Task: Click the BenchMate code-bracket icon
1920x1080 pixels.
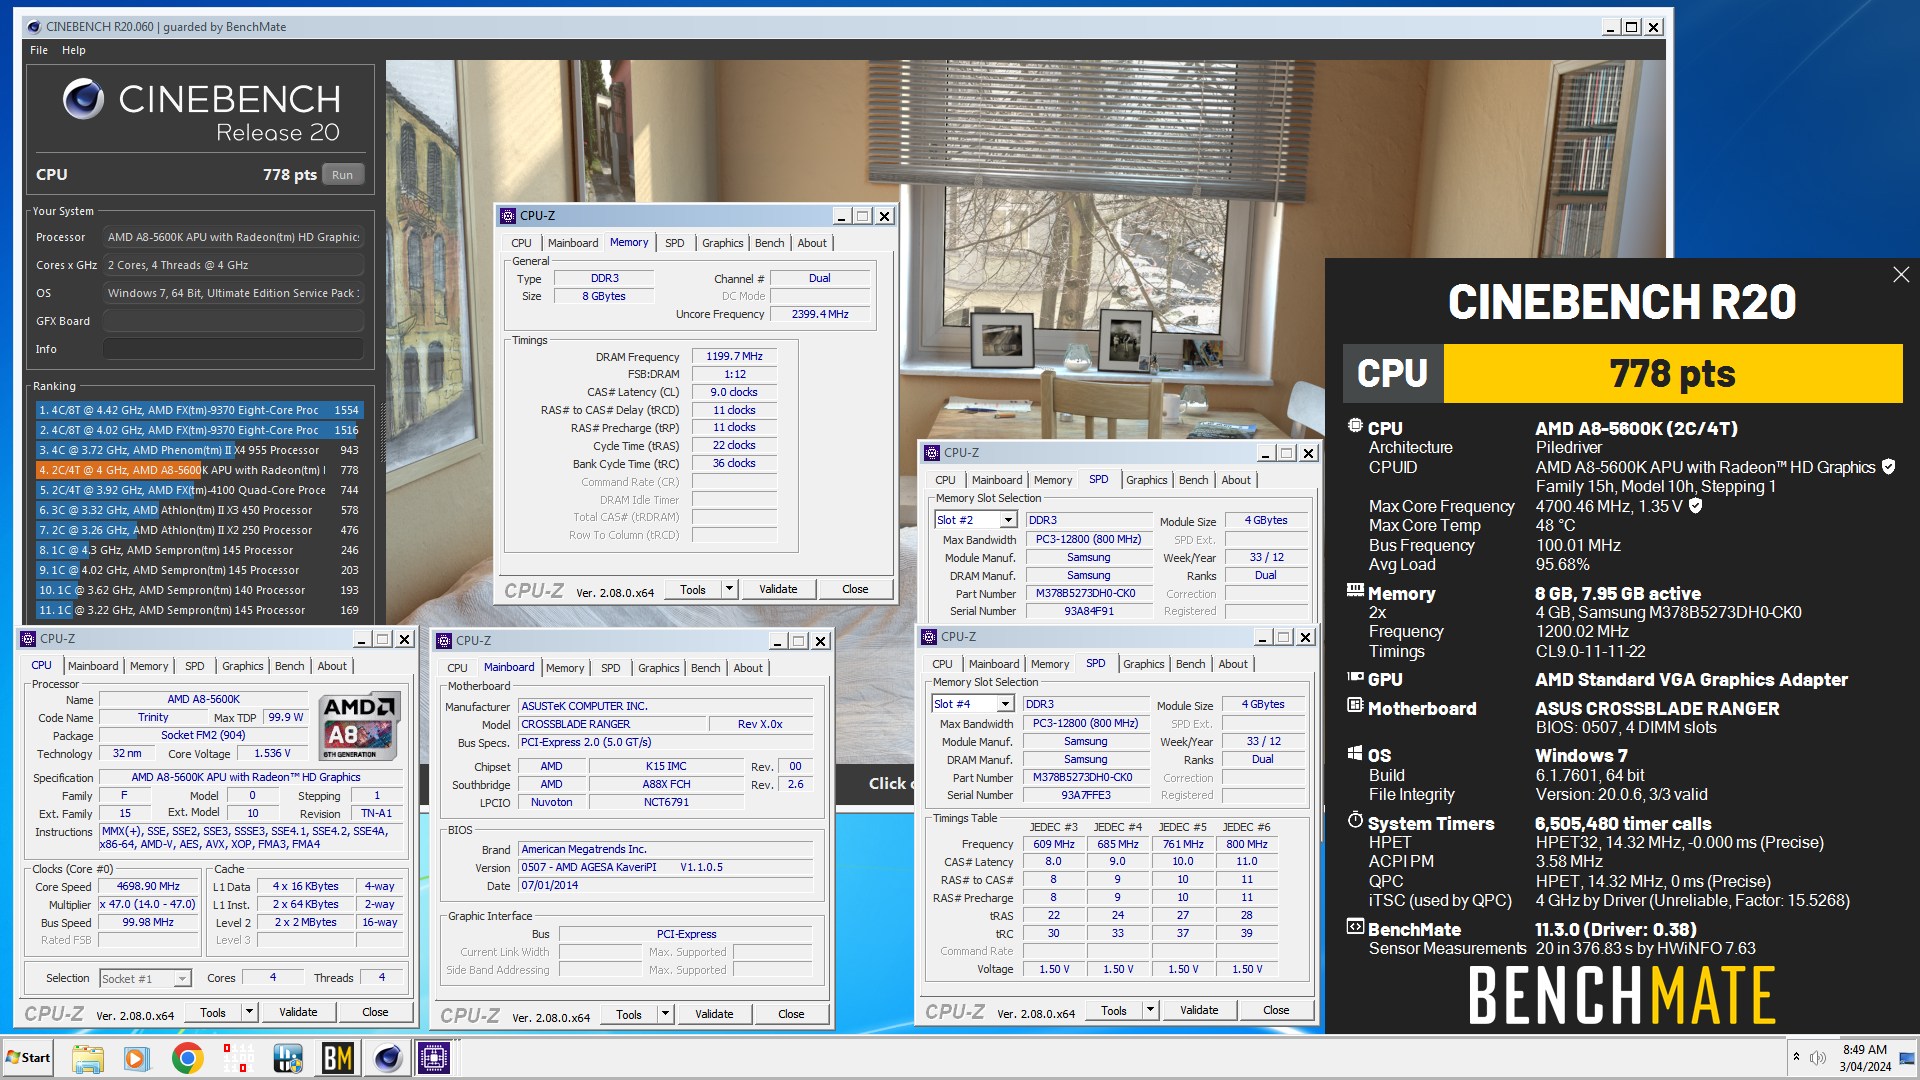Action: point(1355,927)
